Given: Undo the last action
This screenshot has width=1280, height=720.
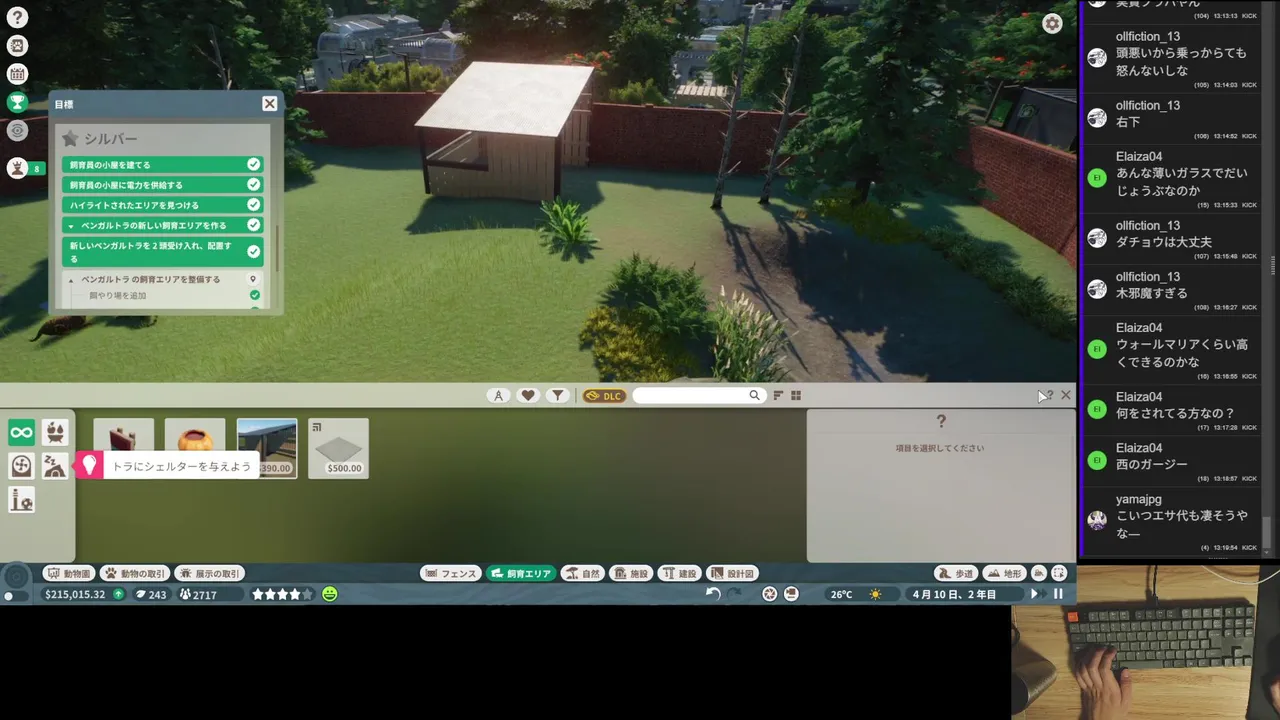Looking at the screenshot, I should [x=713, y=594].
